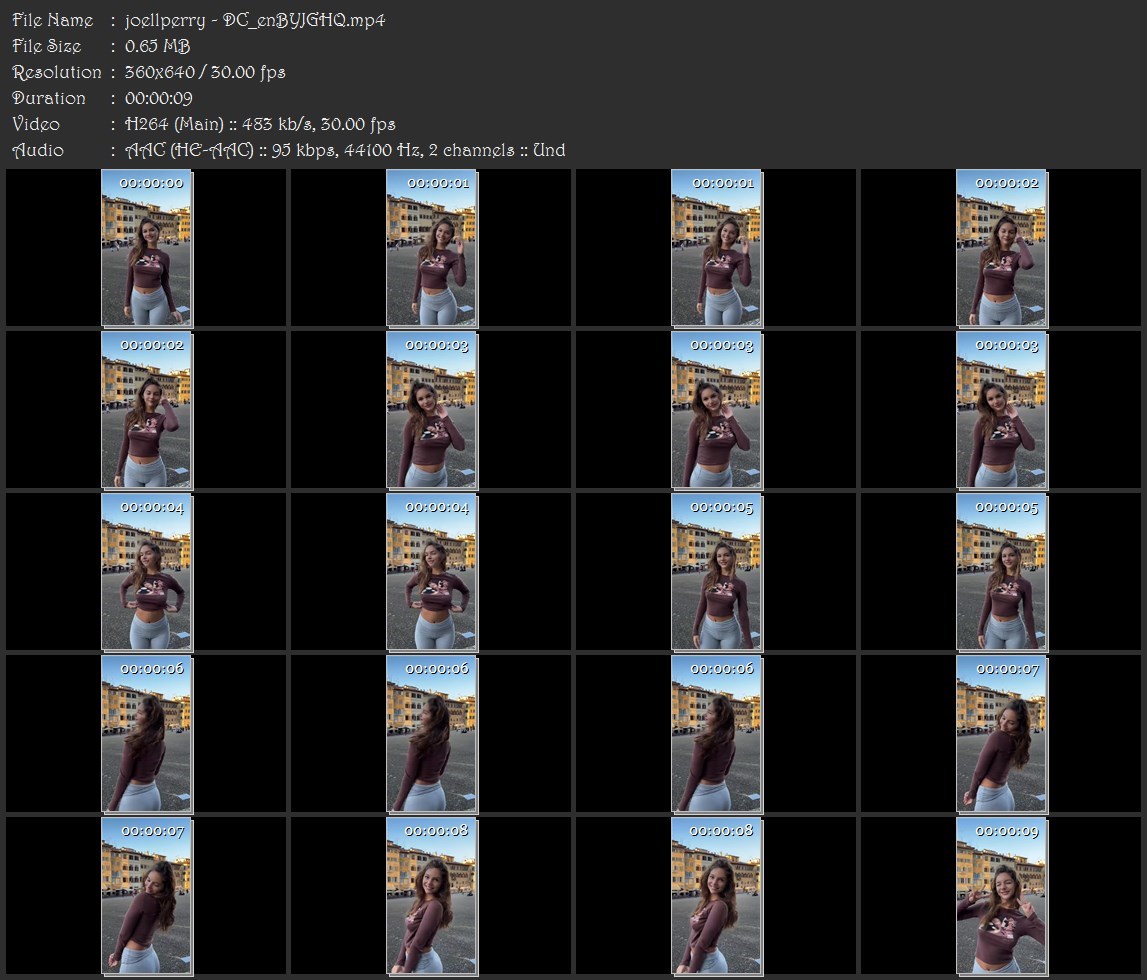Click the 'File Name' label

click(x=53, y=20)
